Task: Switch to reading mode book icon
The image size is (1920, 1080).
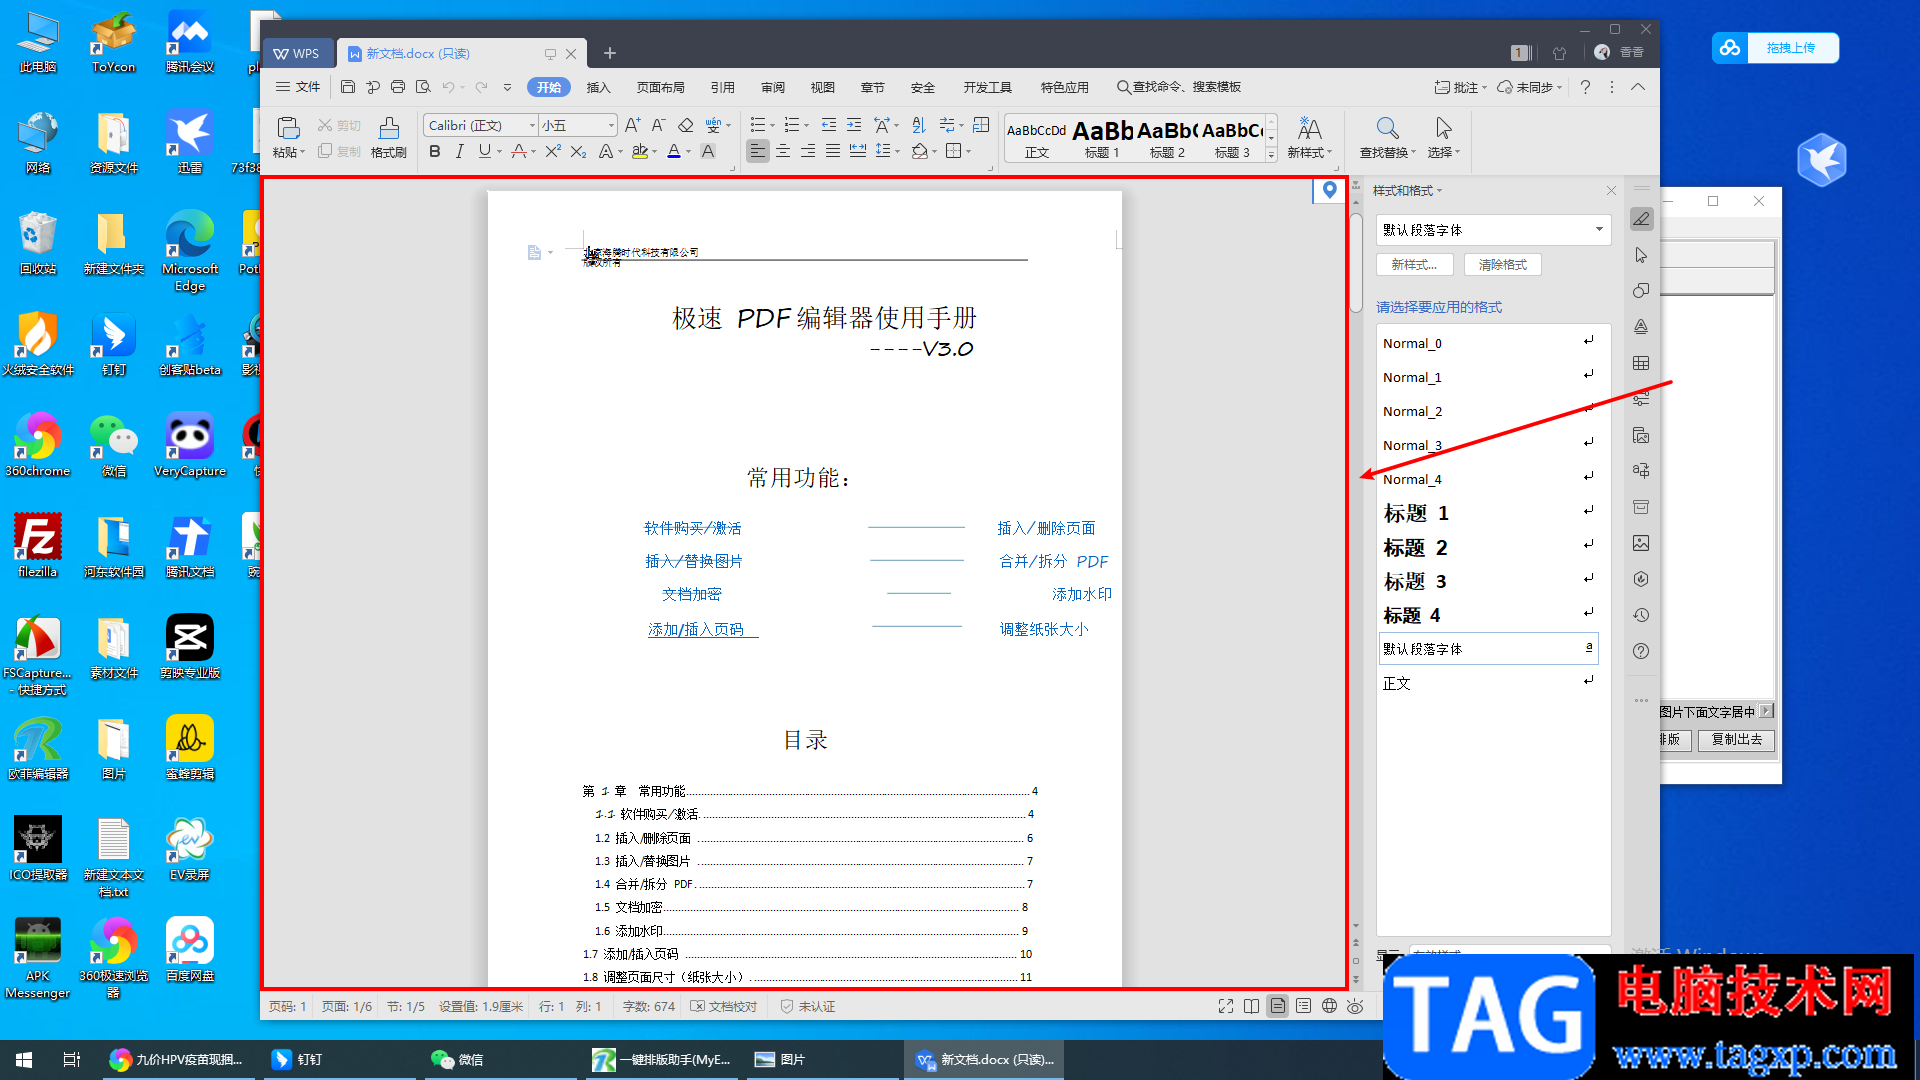Action: tap(1252, 1006)
